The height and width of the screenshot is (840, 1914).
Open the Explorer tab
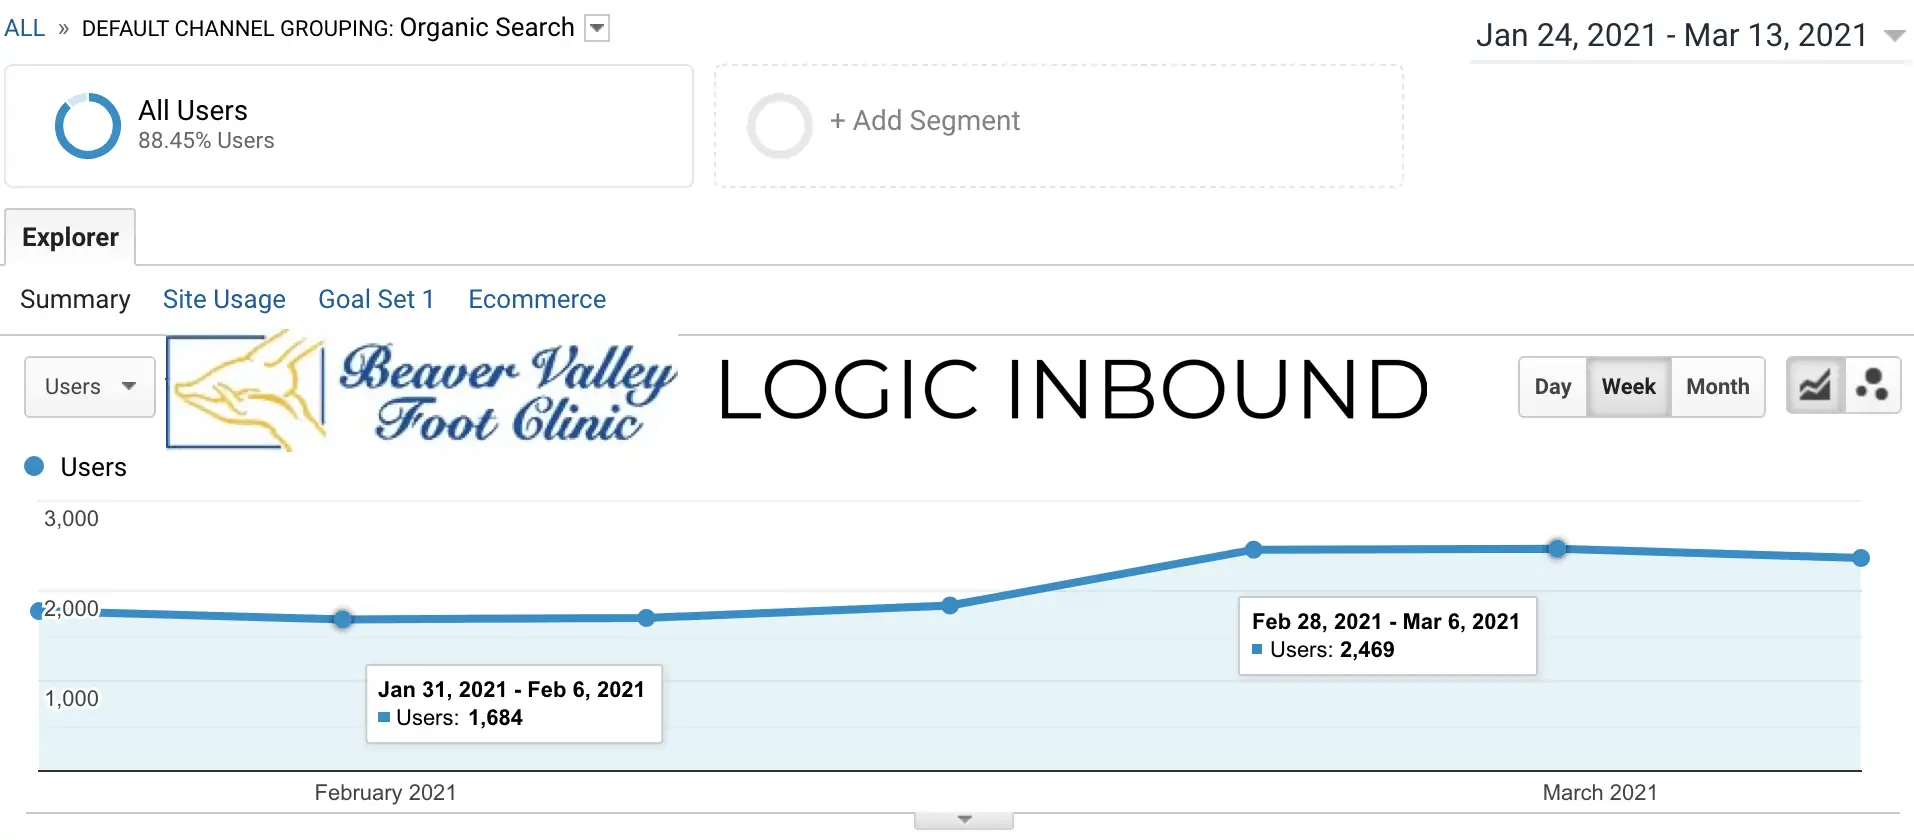pyautogui.click(x=70, y=237)
